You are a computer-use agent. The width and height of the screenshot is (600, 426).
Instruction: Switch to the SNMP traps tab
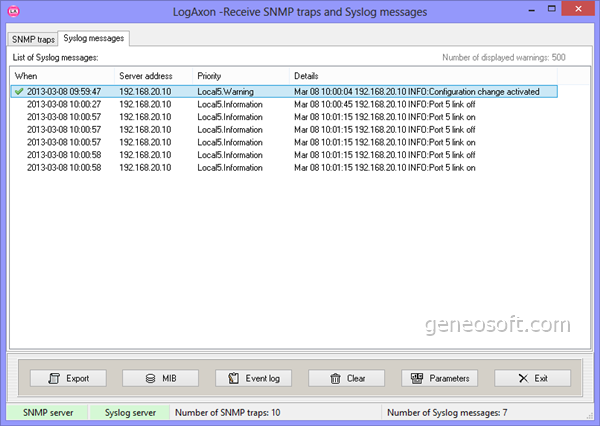pos(33,39)
